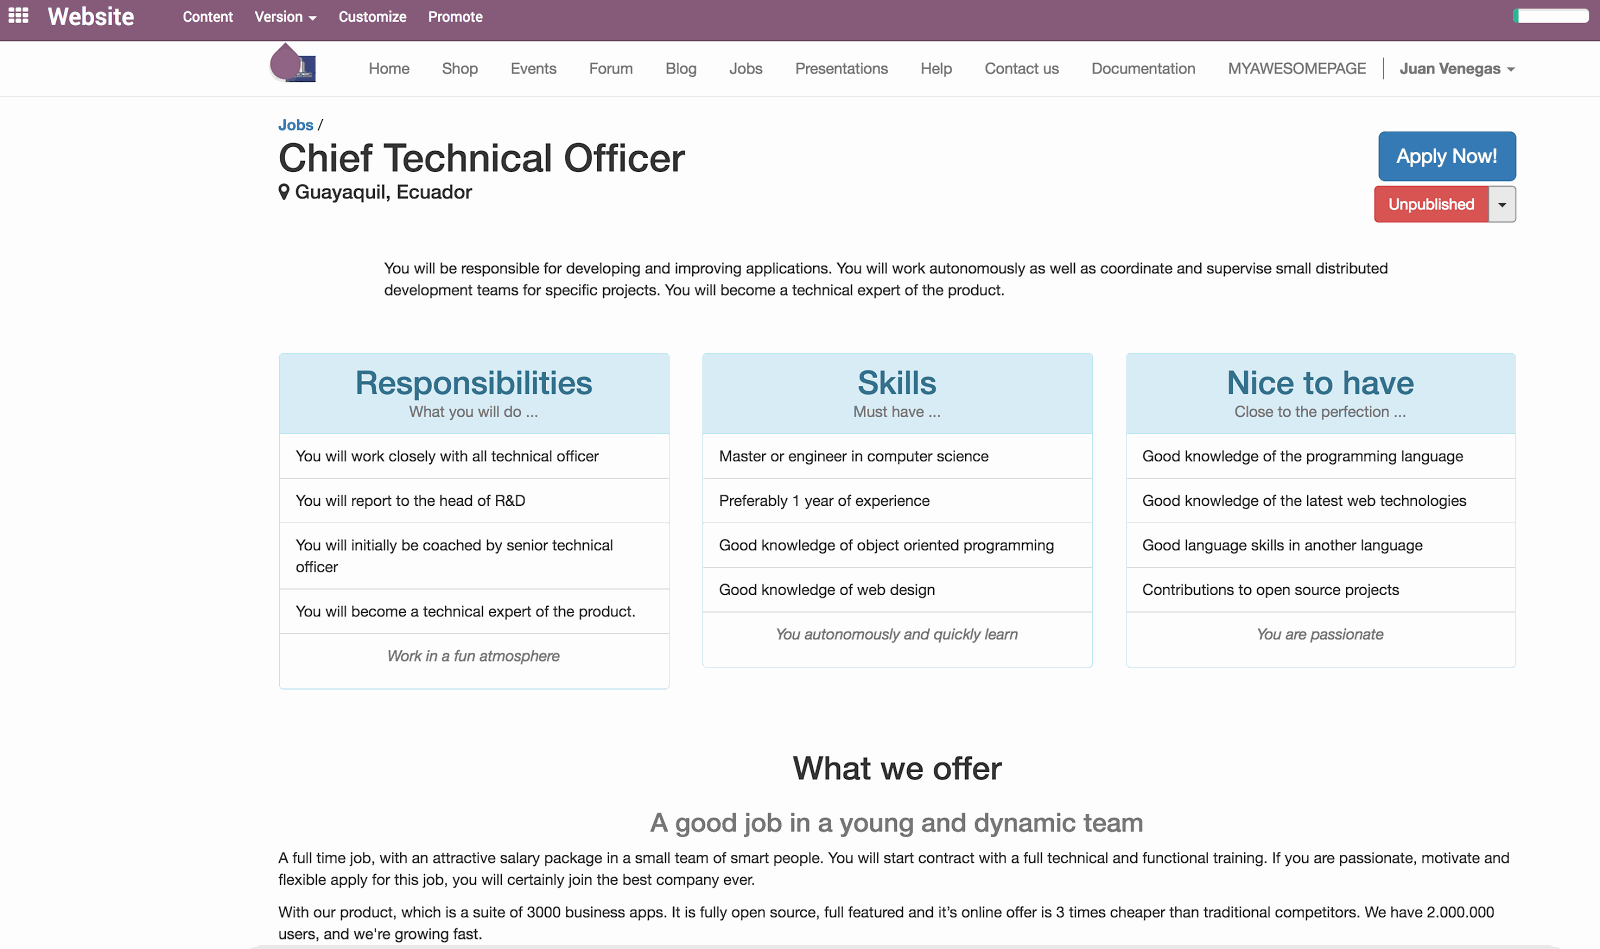The height and width of the screenshot is (949, 1600).
Task: Open the Customize menu
Action: [x=372, y=17]
